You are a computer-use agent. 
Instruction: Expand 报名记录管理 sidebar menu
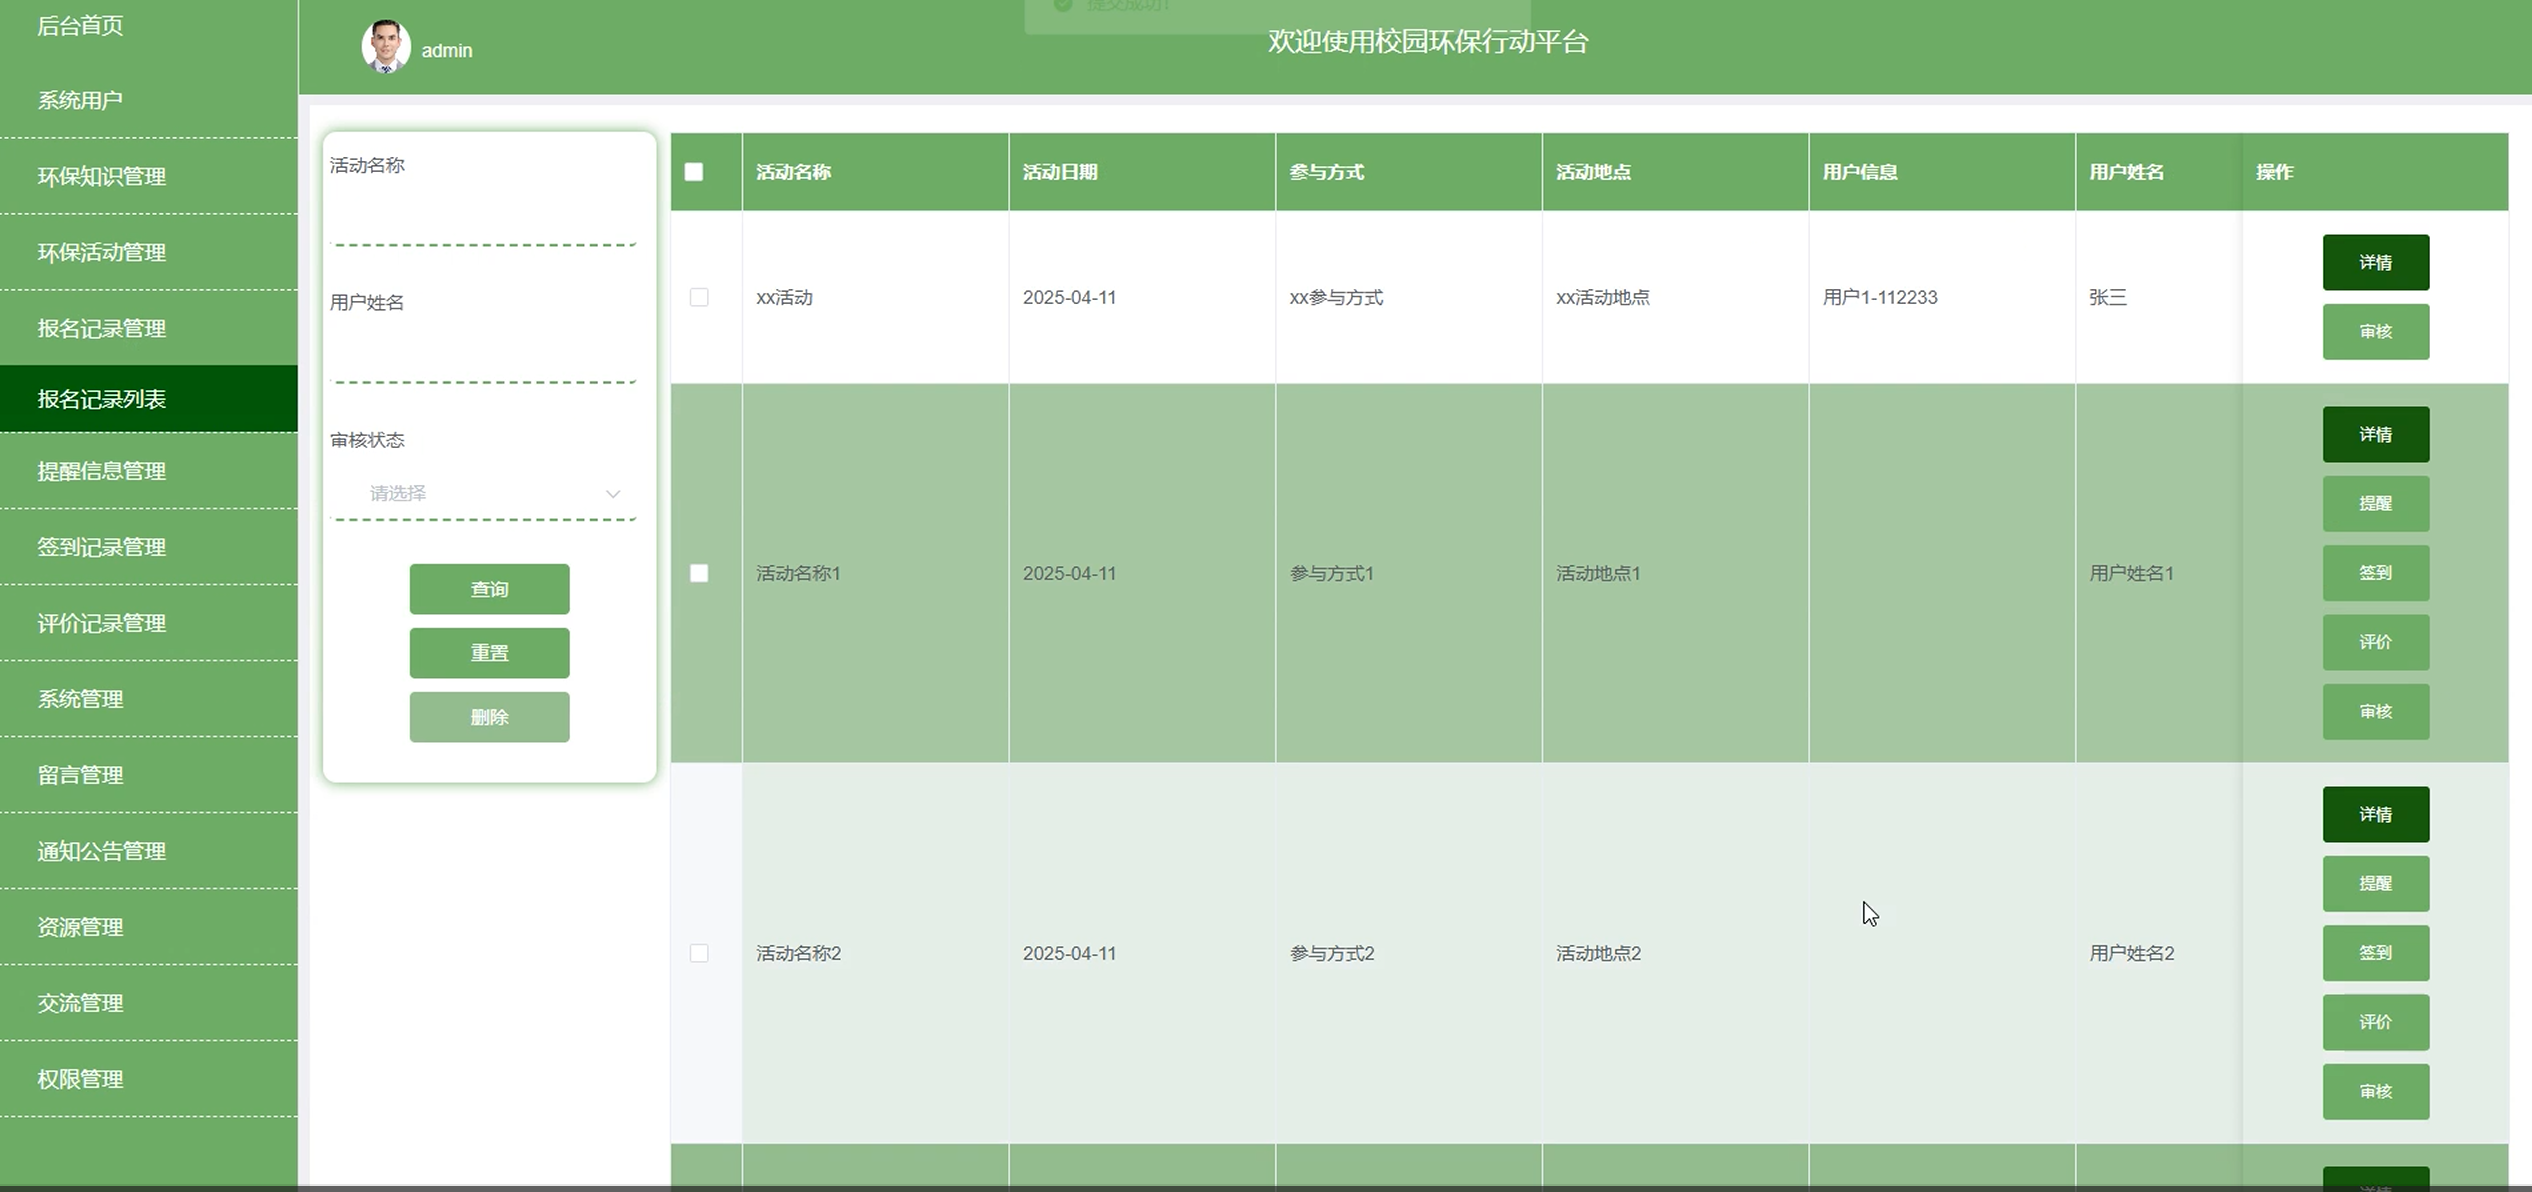click(x=102, y=328)
